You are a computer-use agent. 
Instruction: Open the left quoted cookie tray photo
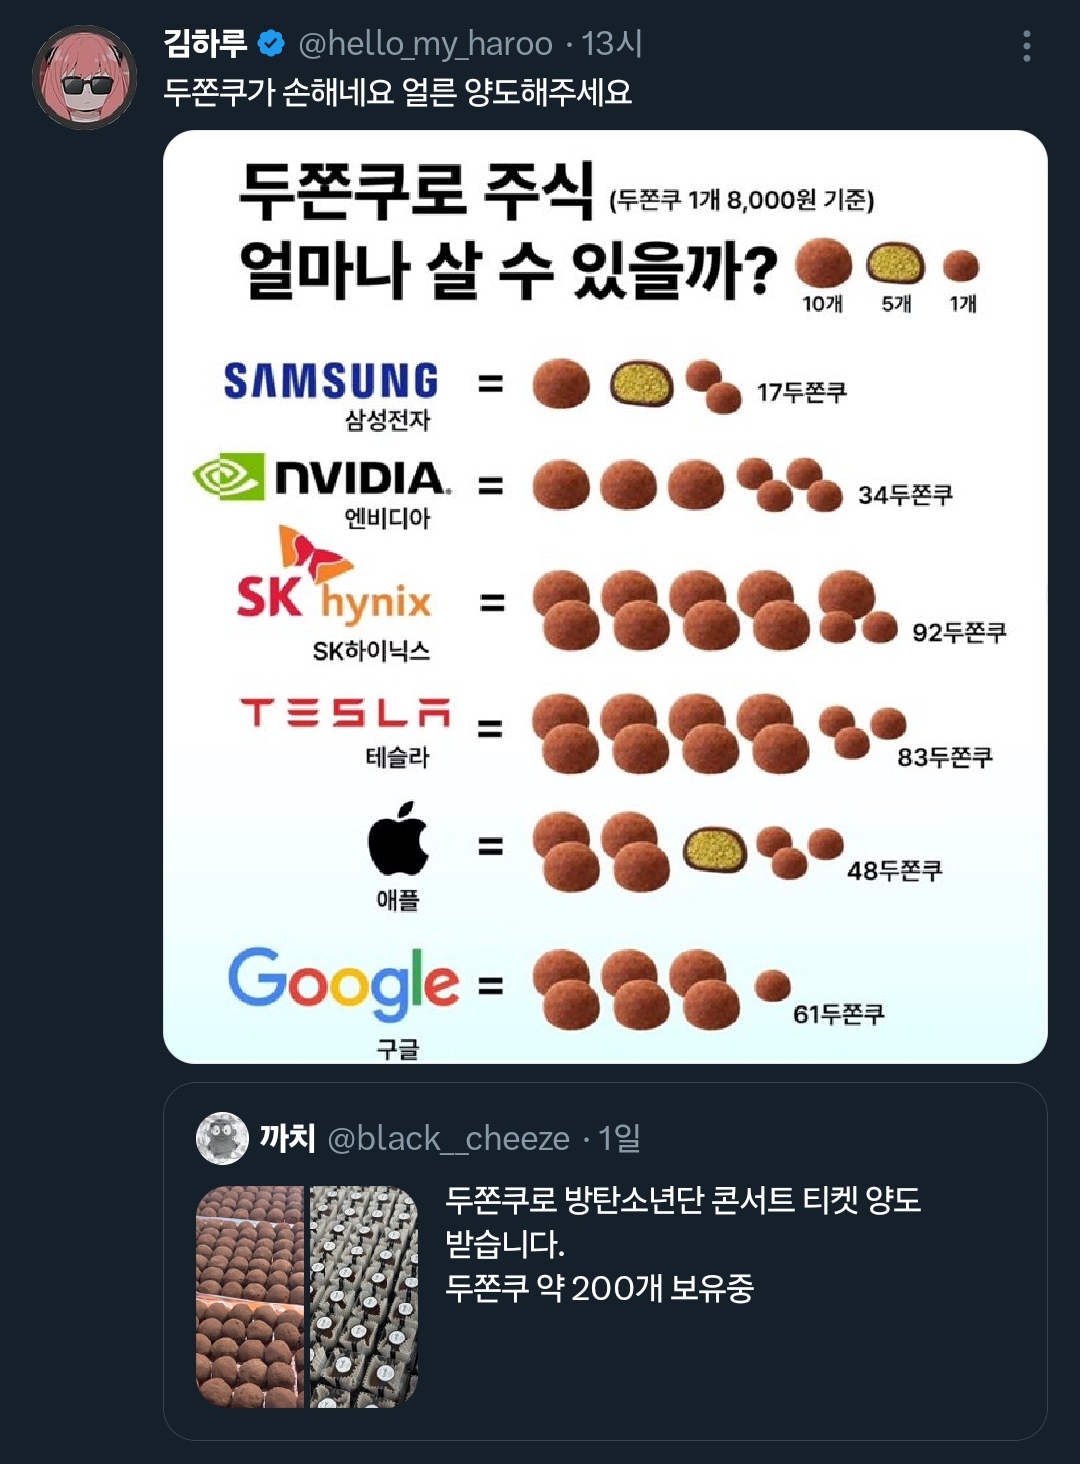250,1297
